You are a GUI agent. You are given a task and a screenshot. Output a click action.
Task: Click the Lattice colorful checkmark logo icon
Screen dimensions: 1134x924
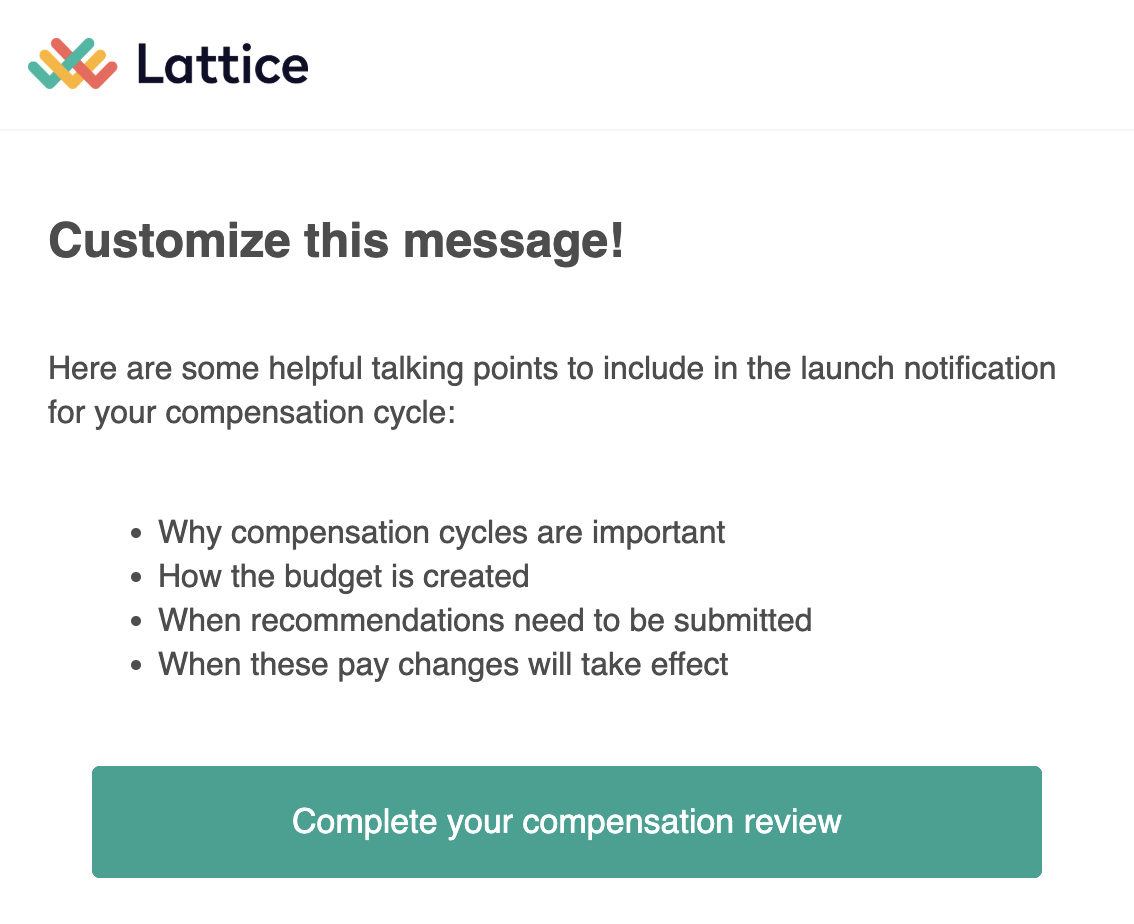click(x=72, y=64)
